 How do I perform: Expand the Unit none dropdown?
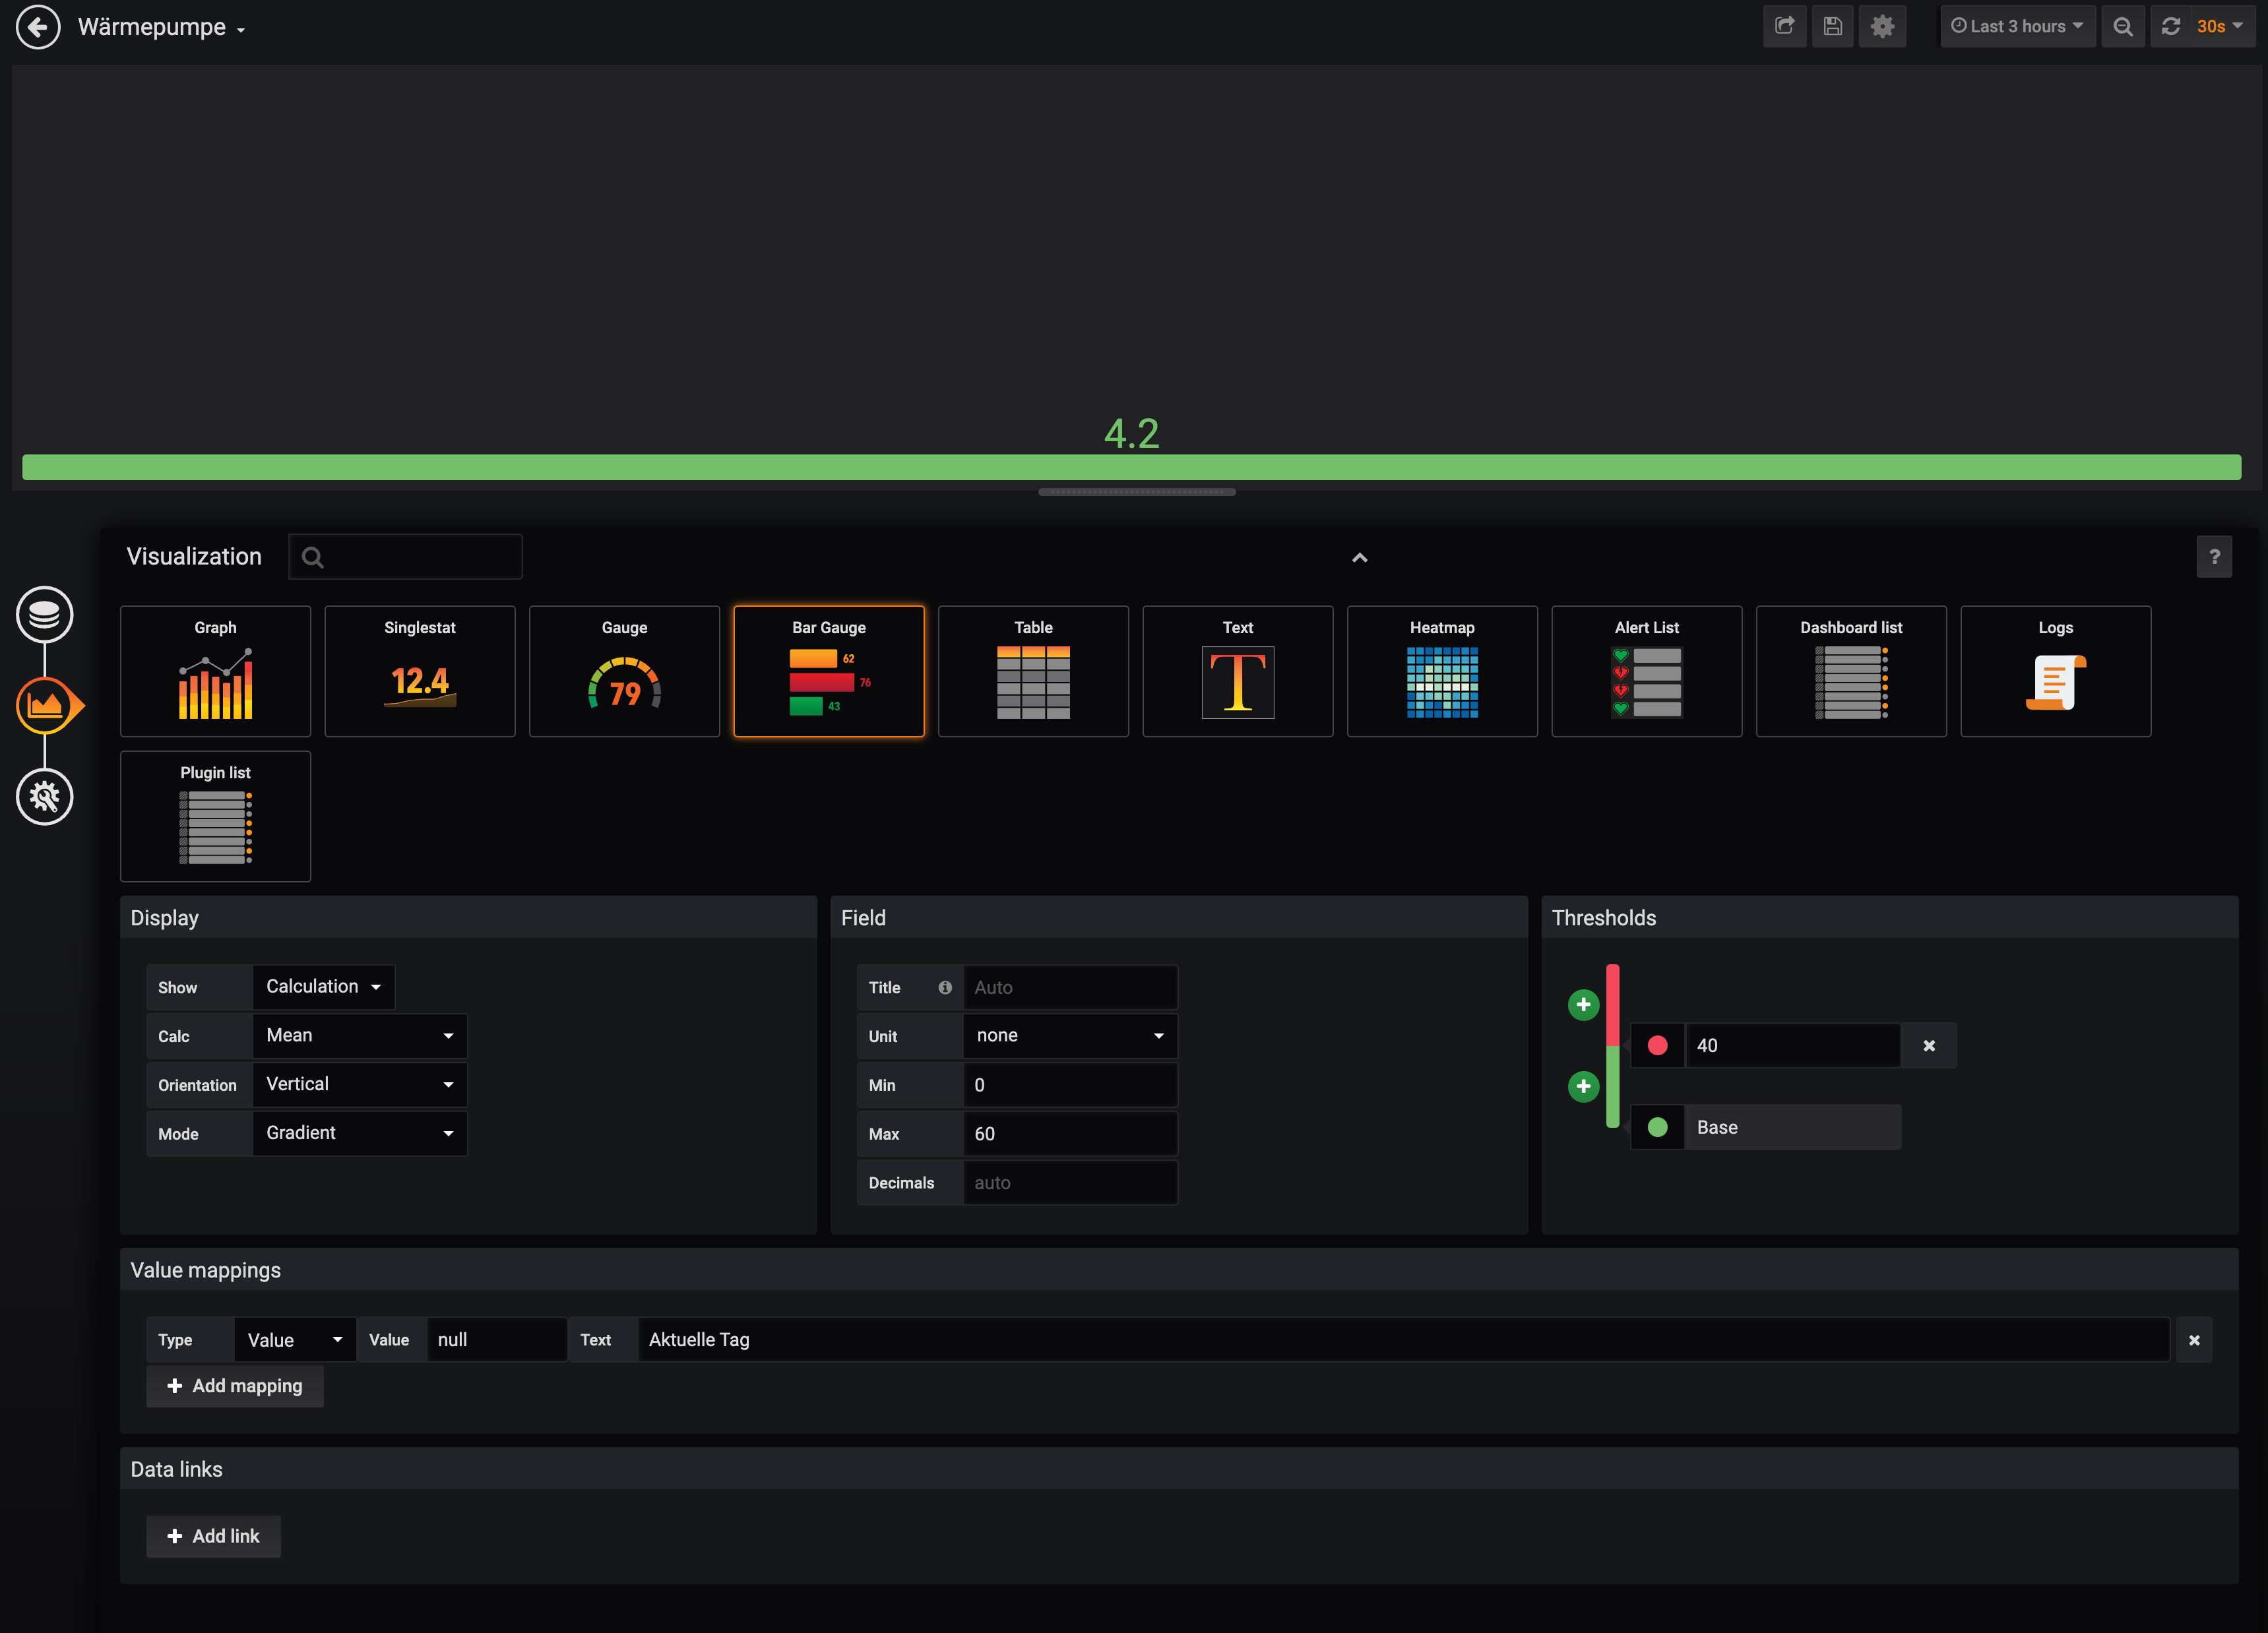(x=1069, y=1035)
